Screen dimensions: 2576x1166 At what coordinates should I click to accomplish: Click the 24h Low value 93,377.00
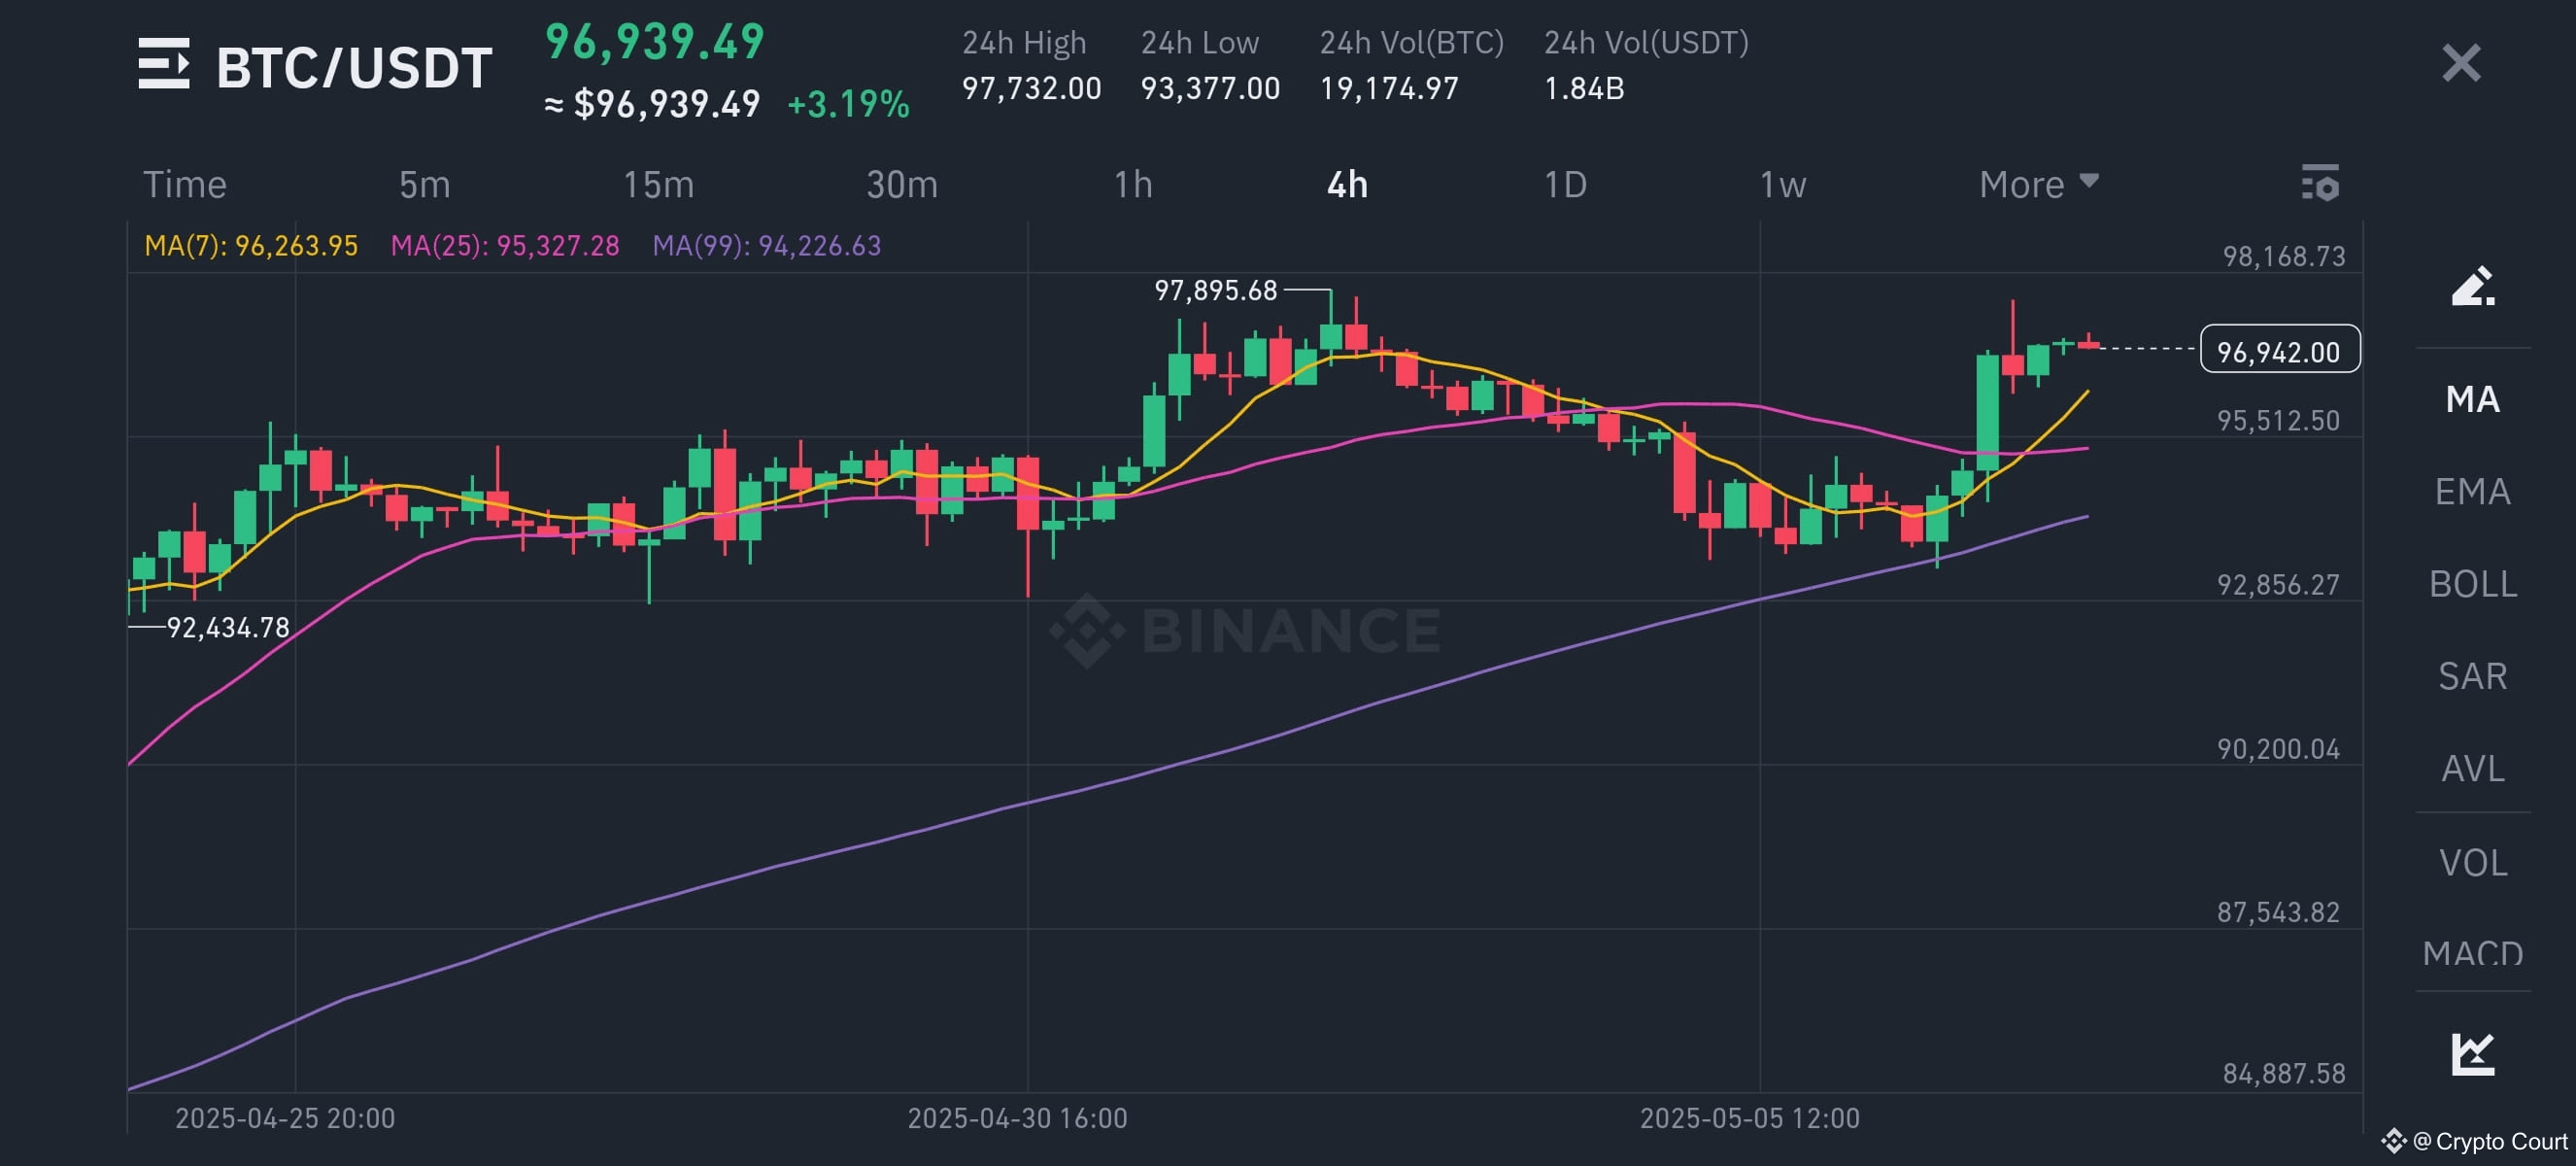pos(1210,89)
